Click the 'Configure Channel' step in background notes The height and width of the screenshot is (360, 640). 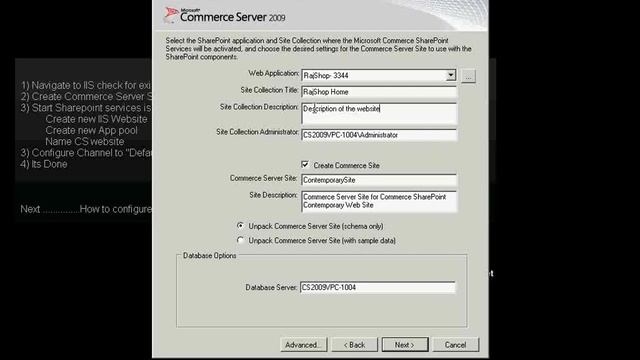pos(86,153)
